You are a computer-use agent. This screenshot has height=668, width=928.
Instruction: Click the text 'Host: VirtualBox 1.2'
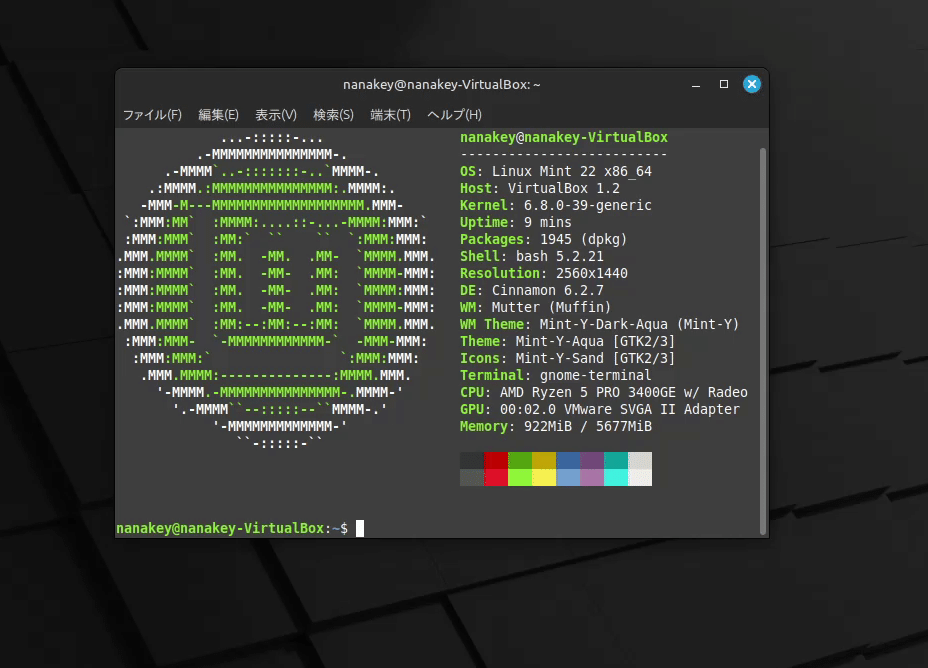coord(540,189)
